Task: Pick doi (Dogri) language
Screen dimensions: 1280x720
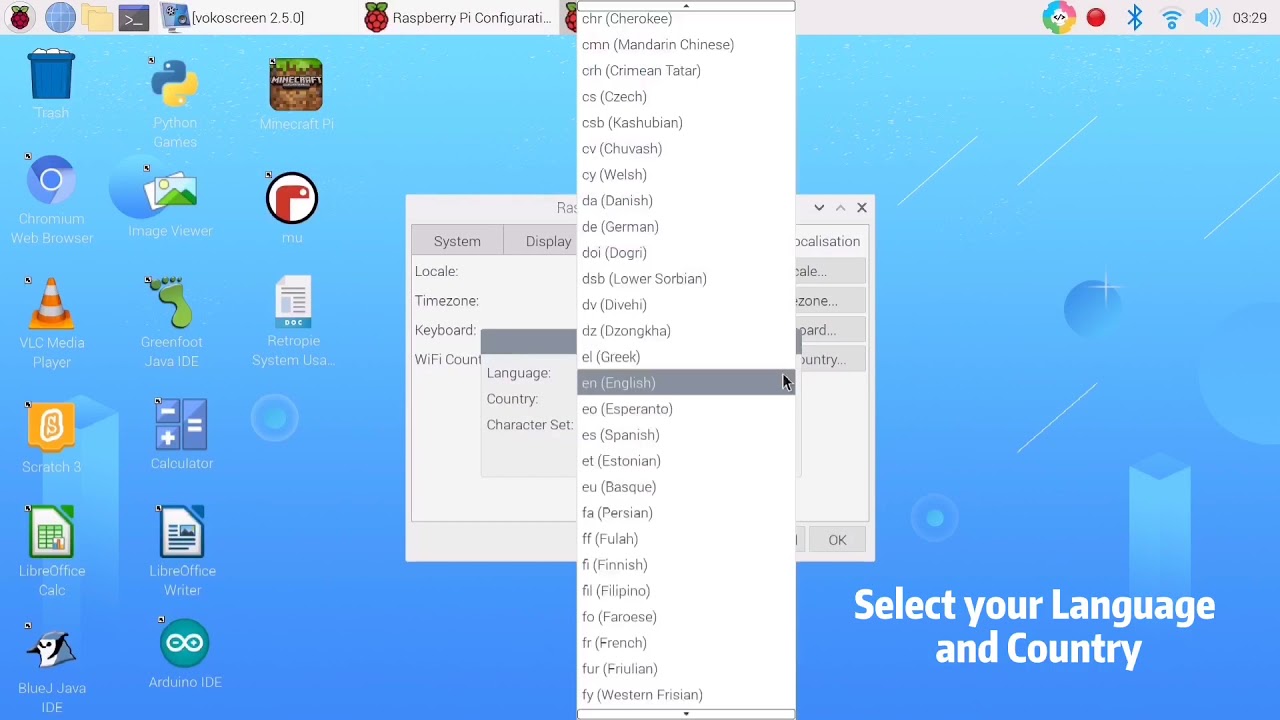Action: (x=686, y=252)
